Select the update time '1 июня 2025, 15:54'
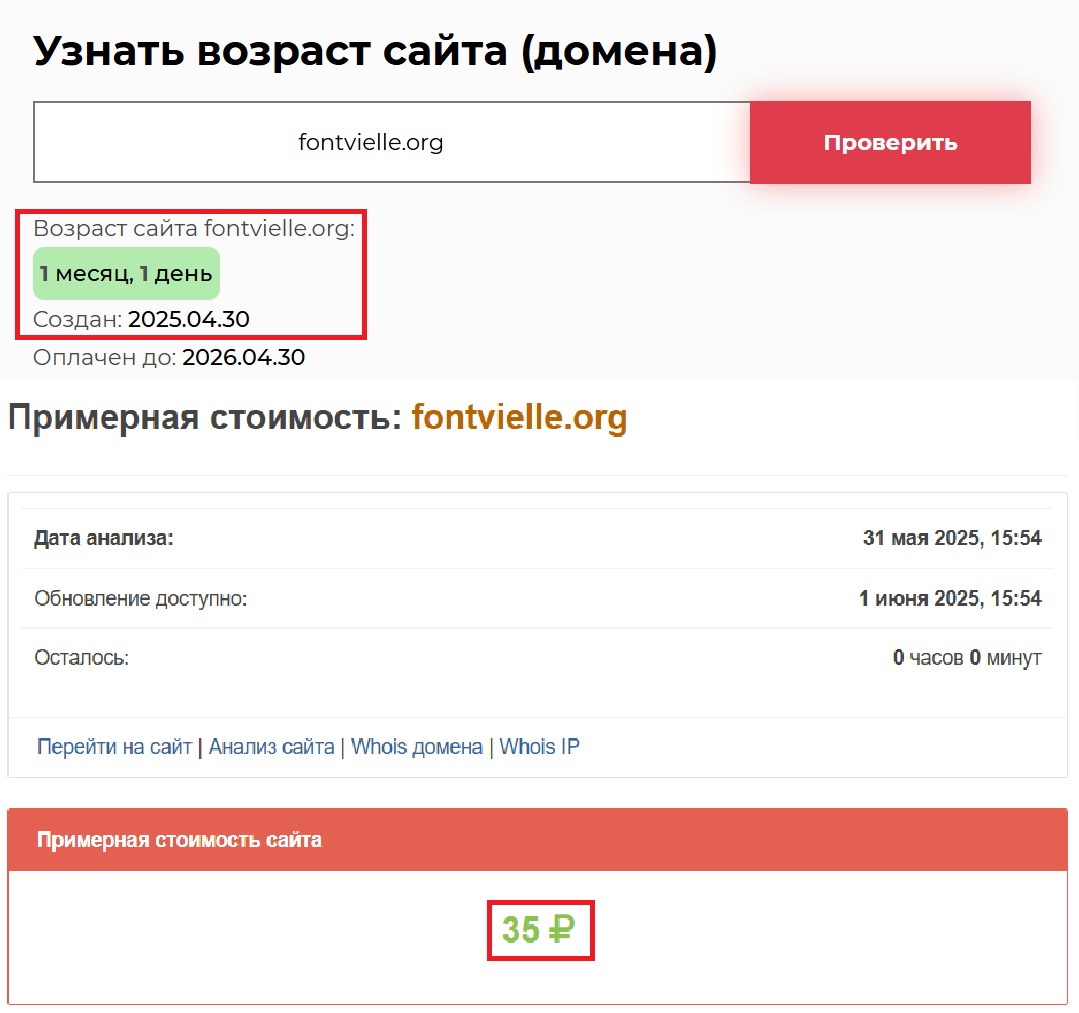1079x1013 pixels. tap(949, 599)
